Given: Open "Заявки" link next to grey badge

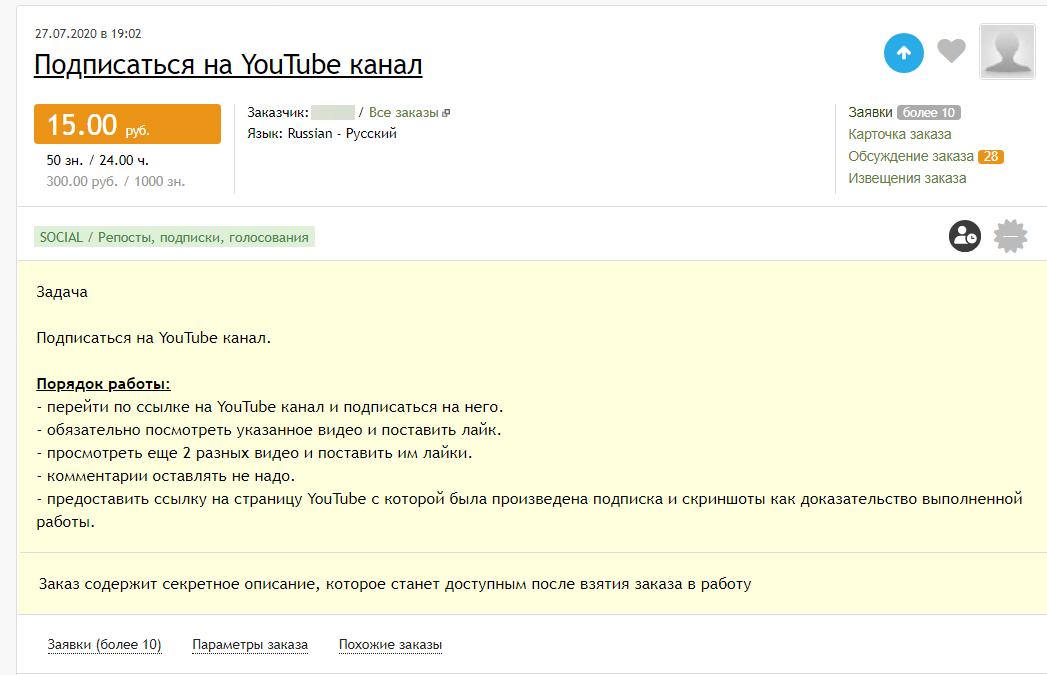Looking at the screenshot, I should tap(870, 112).
